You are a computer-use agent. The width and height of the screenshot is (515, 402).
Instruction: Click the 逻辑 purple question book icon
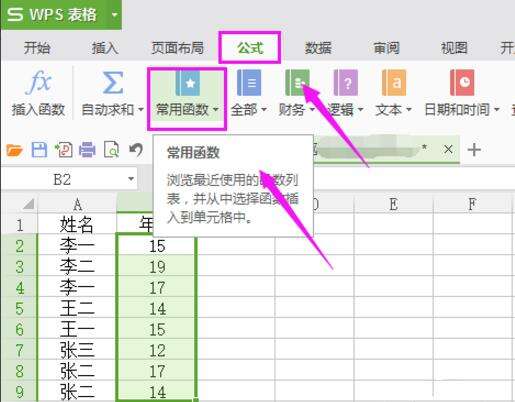click(345, 82)
